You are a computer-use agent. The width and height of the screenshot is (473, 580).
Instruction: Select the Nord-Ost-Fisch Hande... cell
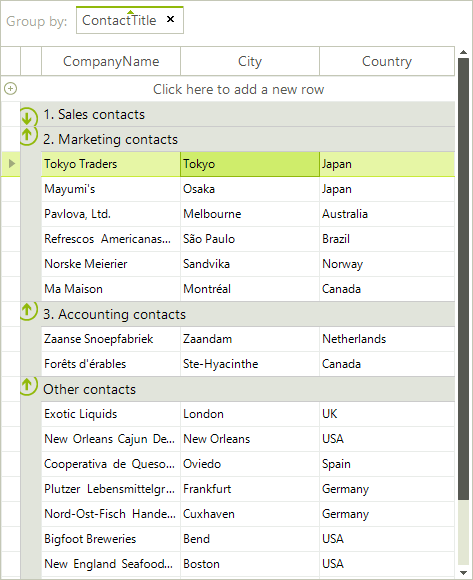pyautogui.click(x=111, y=514)
